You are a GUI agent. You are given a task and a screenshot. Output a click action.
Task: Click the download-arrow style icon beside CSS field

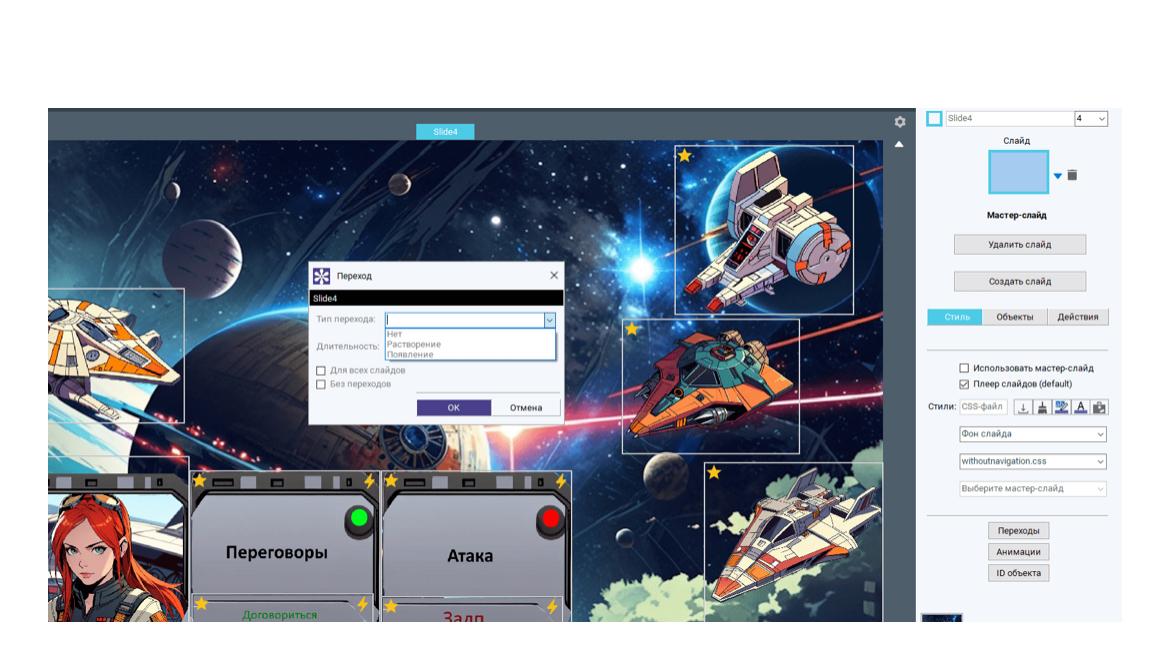click(x=1023, y=407)
